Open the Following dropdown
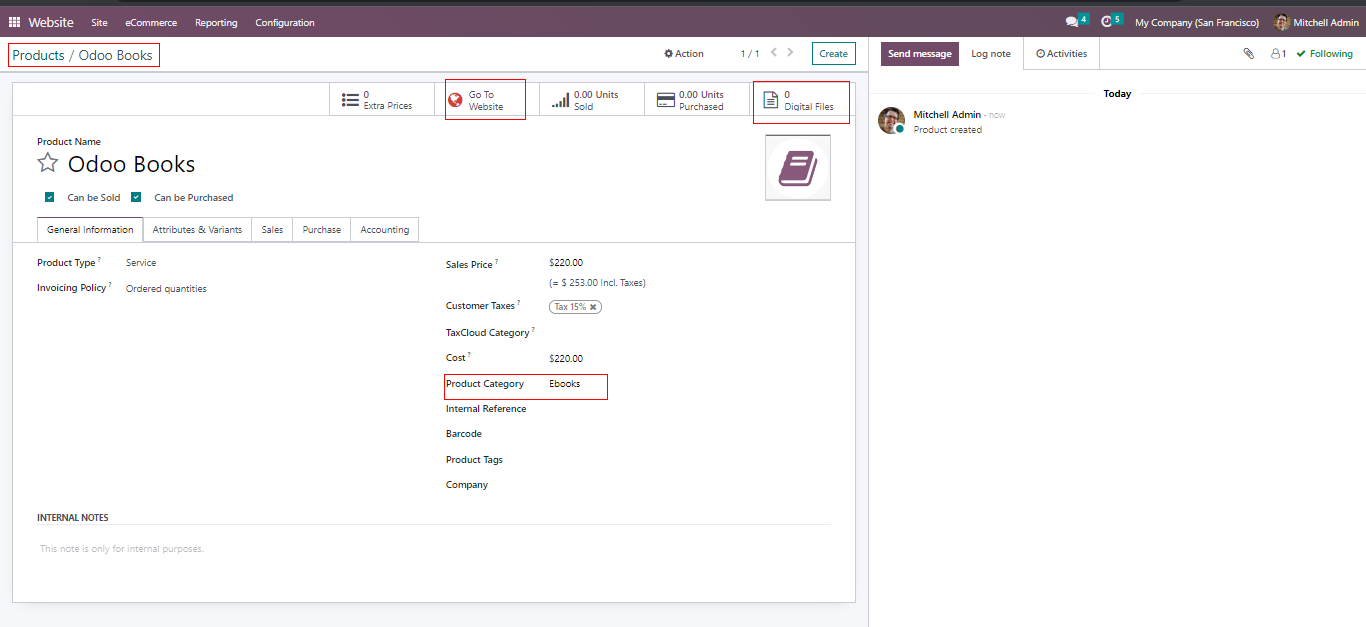The height and width of the screenshot is (627, 1366). click(1324, 54)
